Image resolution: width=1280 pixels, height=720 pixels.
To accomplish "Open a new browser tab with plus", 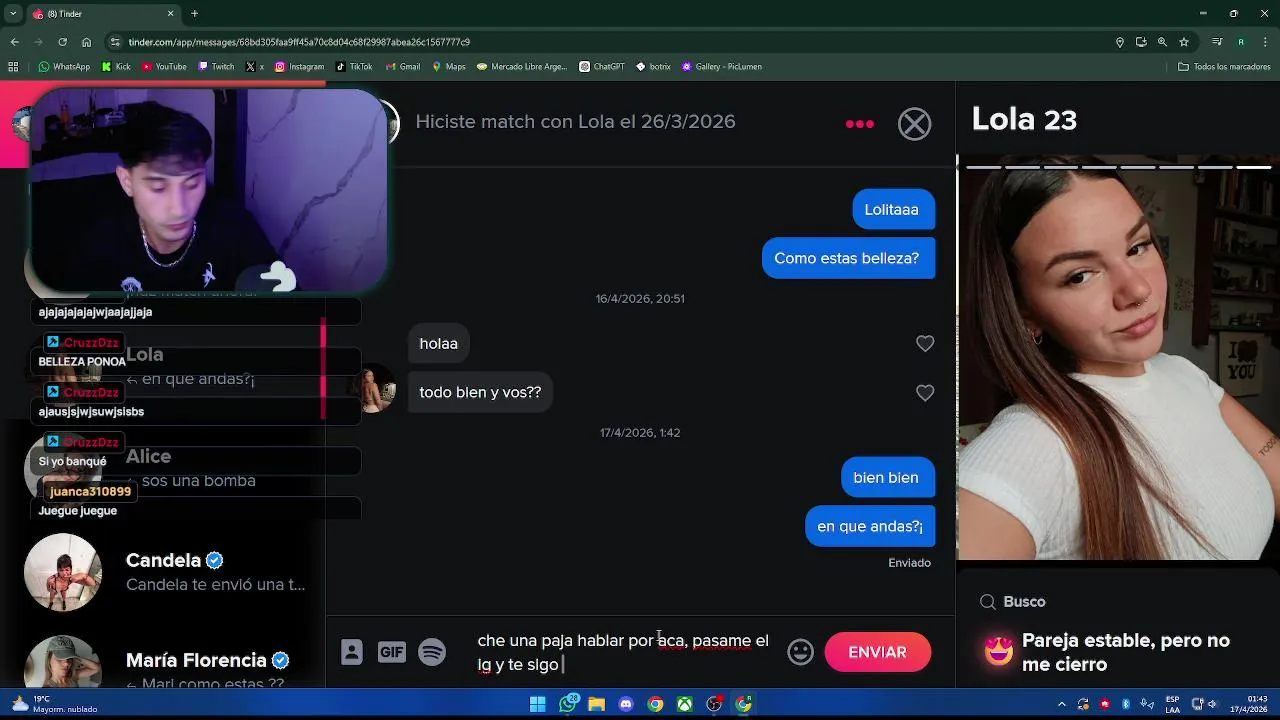I will pyautogui.click(x=194, y=14).
